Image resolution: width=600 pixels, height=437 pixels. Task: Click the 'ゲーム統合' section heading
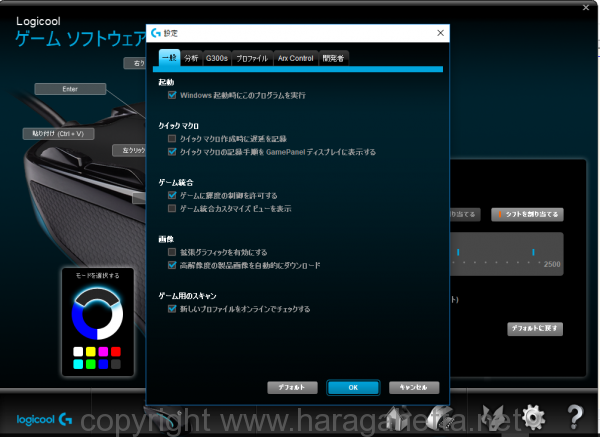(176, 183)
